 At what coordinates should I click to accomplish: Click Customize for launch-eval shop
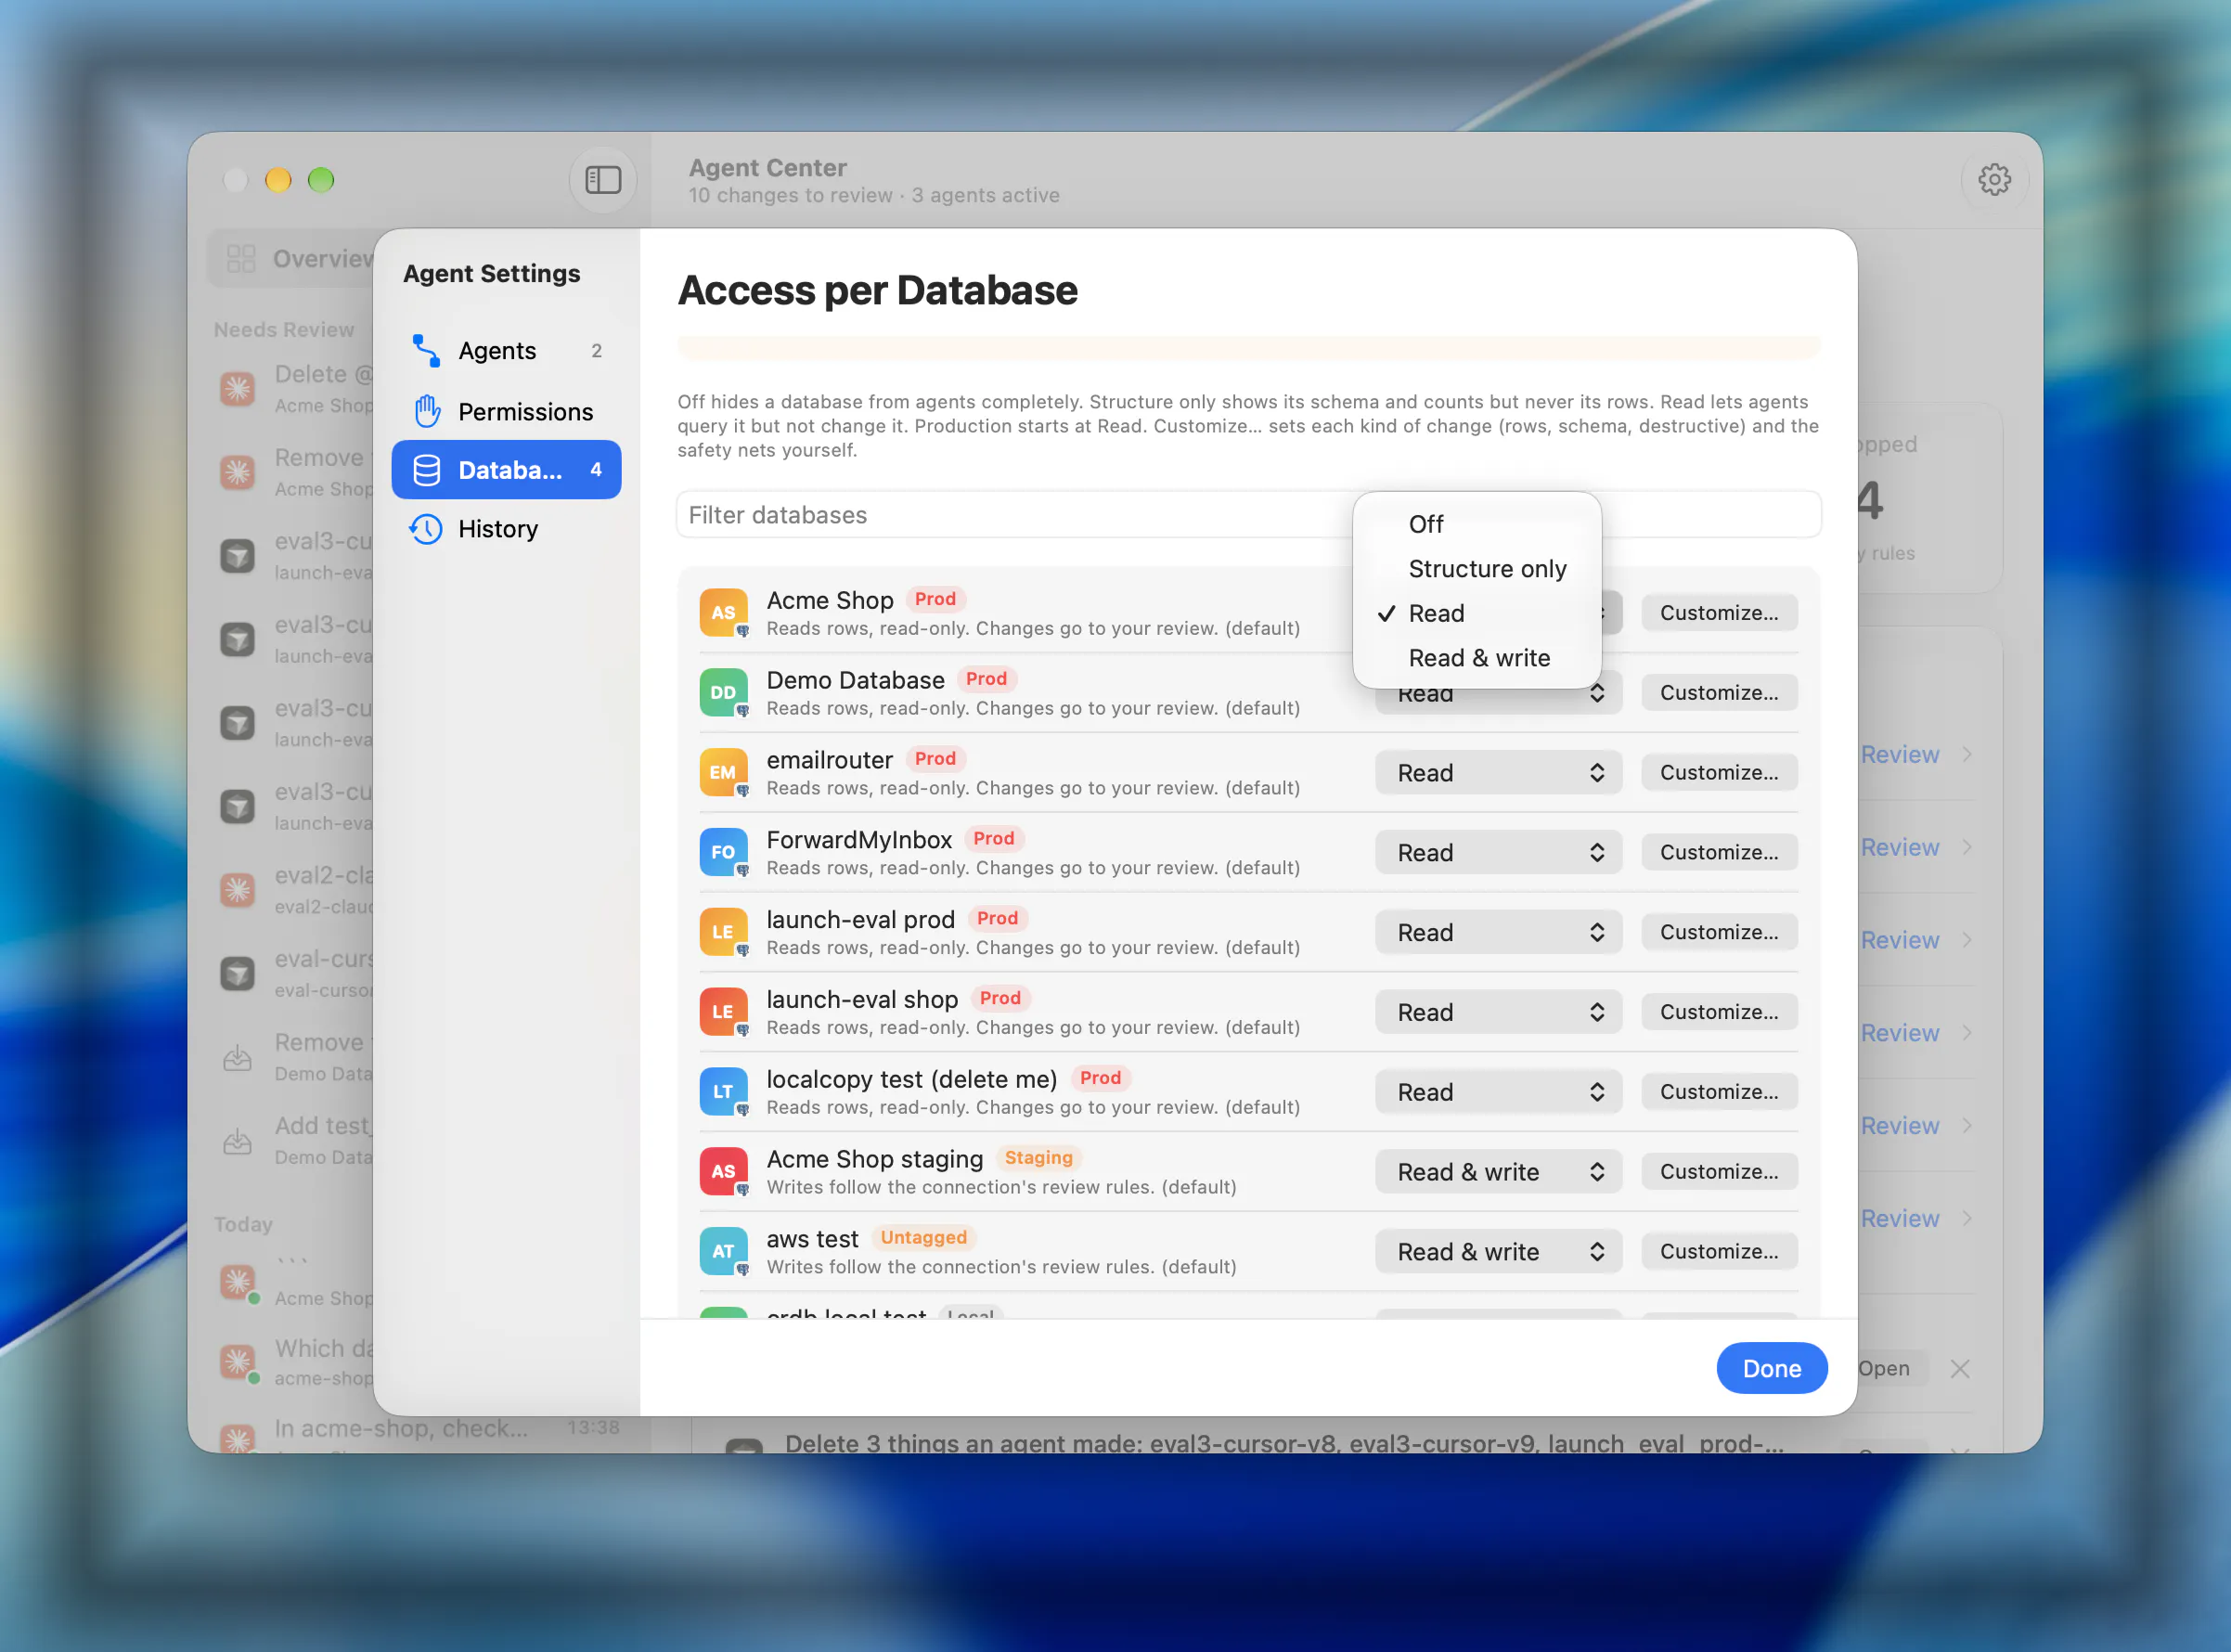(x=1719, y=1012)
